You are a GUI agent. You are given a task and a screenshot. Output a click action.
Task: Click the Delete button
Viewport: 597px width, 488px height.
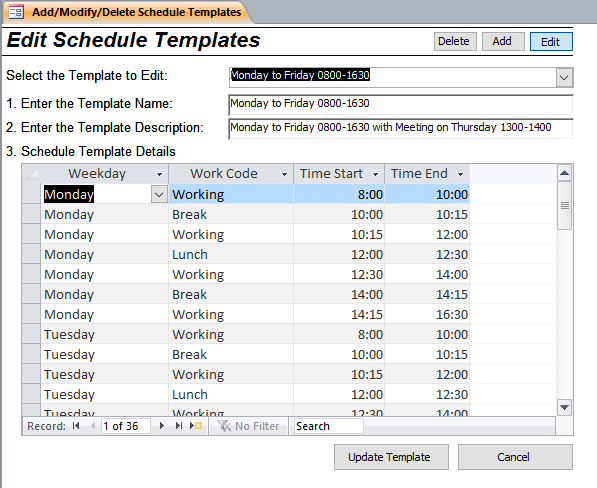(455, 41)
